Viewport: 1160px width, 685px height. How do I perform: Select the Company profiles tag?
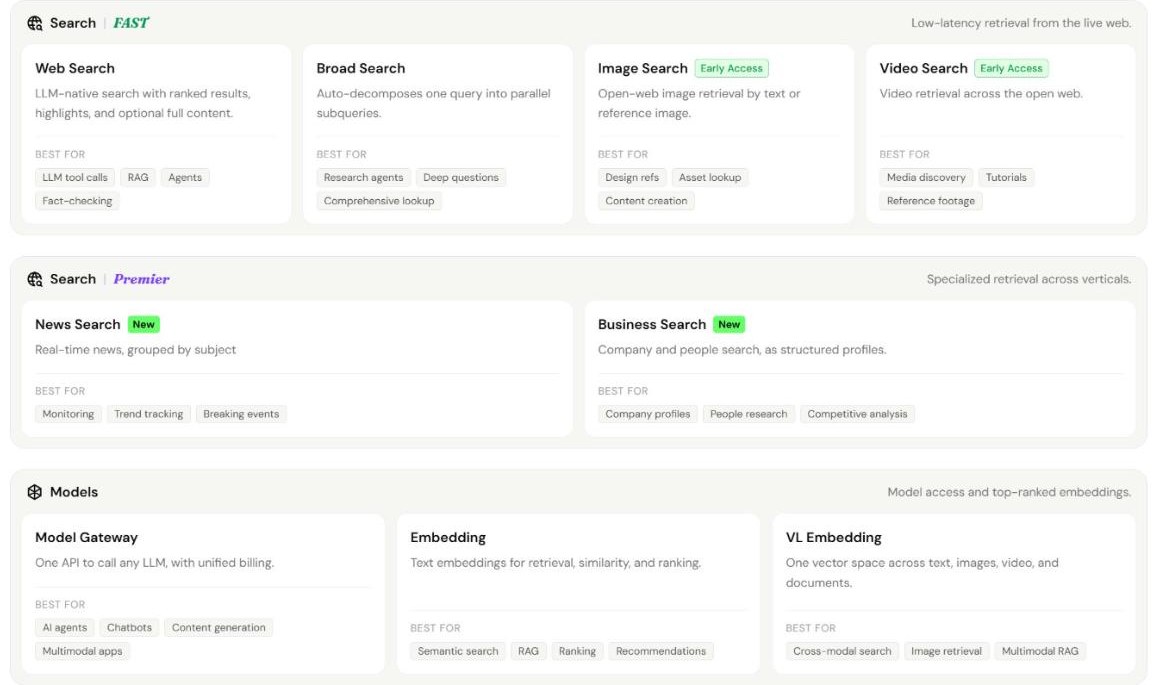coord(647,414)
